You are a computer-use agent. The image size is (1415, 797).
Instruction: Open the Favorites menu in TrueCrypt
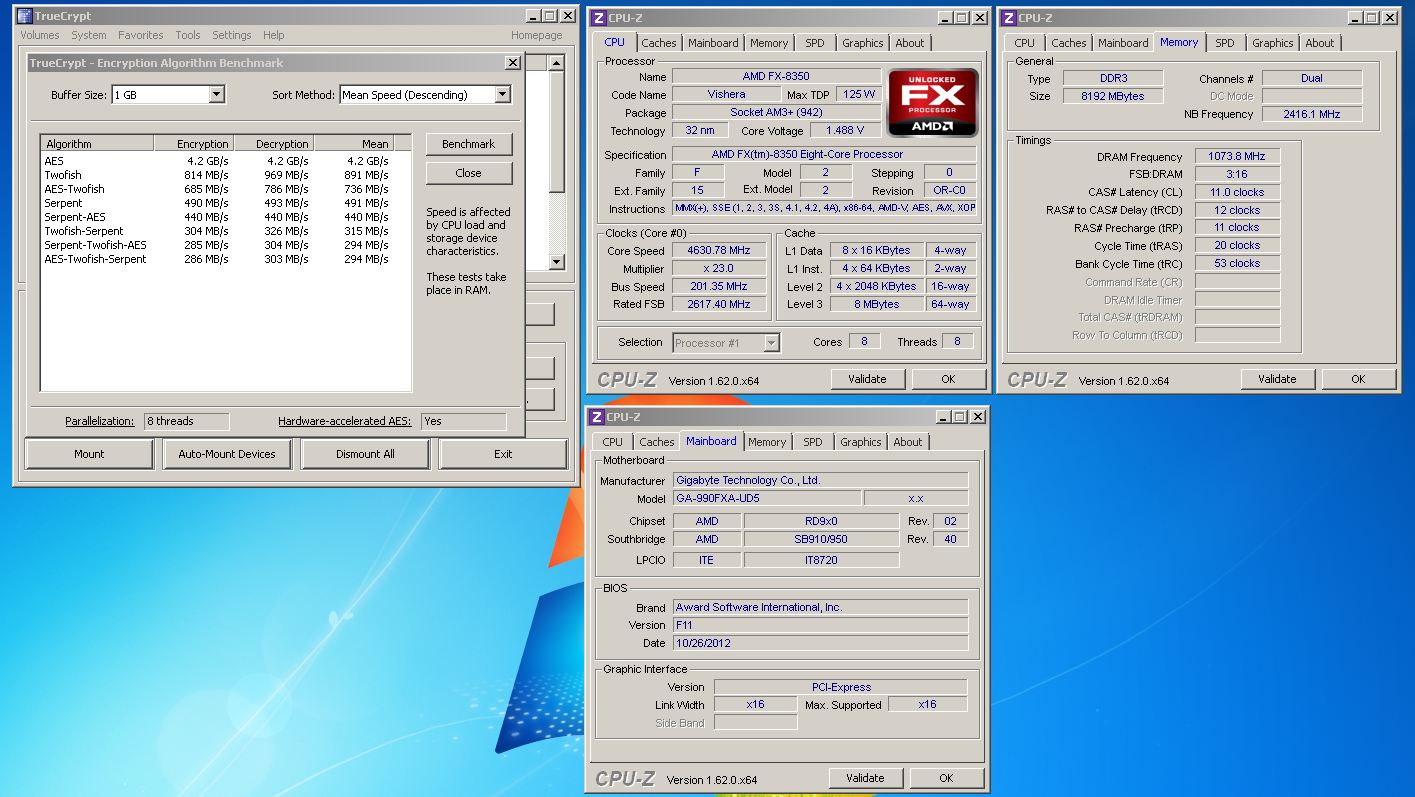(x=140, y=35)
